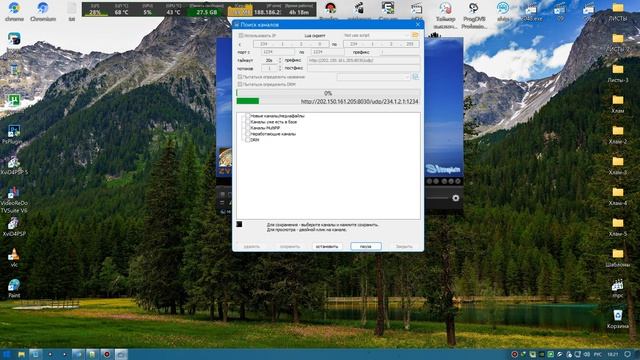The width and height of the screenshot is (640, 360).
Task: Open the Хлам-5 desktop folder
Action: point(618,227)
